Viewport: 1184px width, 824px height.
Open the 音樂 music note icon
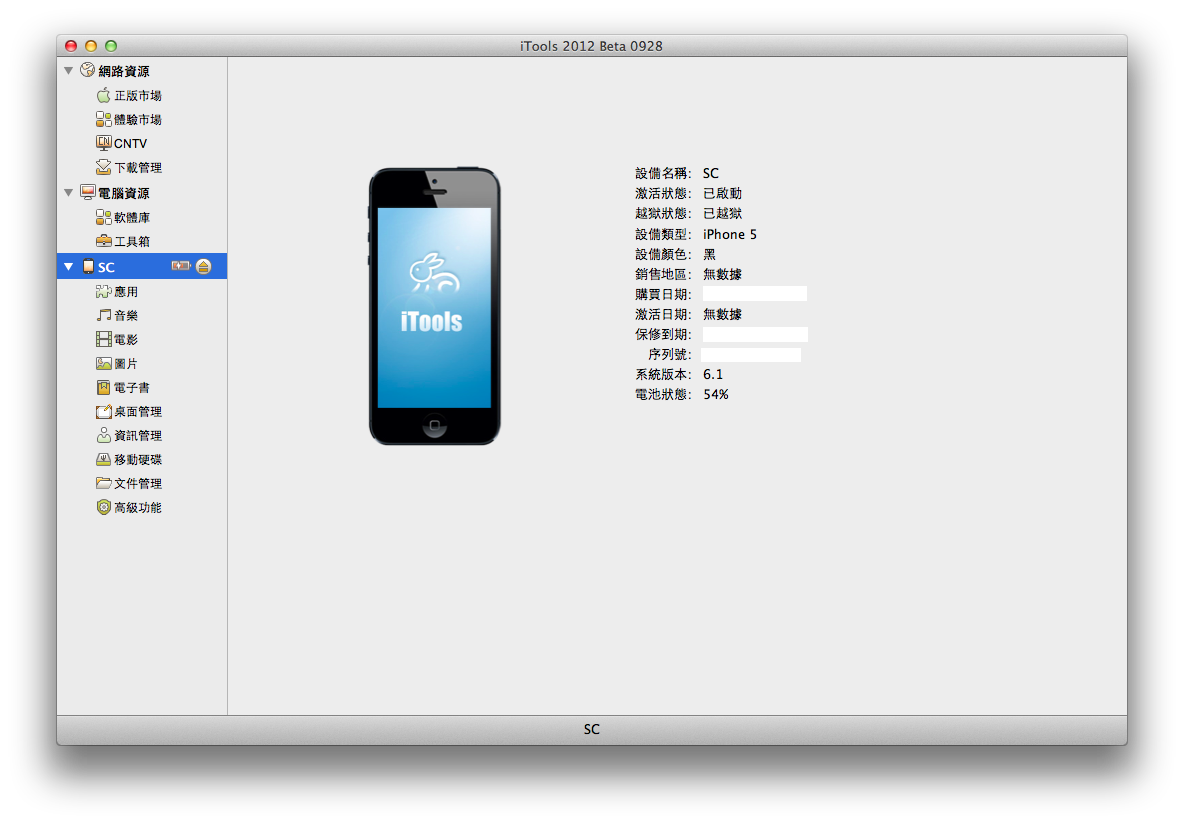pos(103,315)
